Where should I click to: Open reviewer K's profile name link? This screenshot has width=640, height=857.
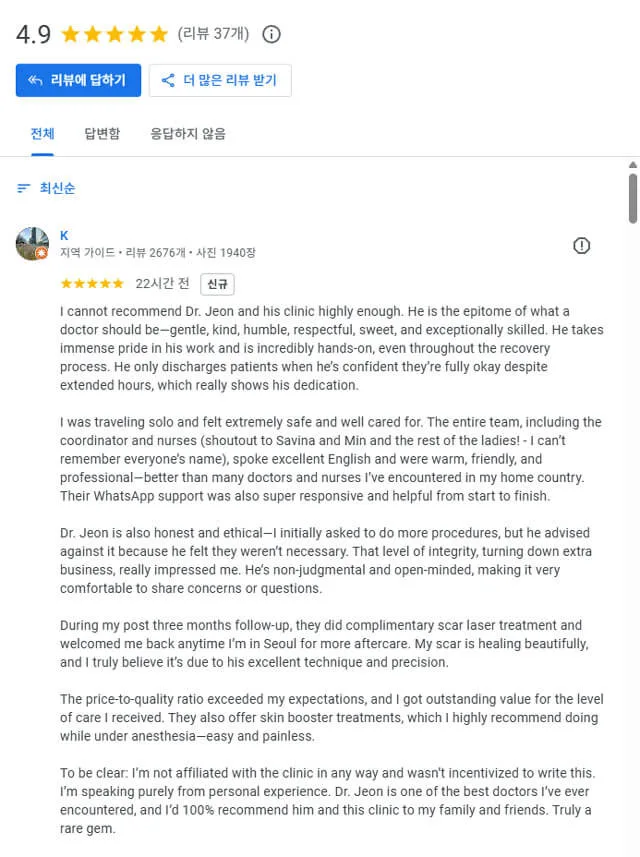(64, 236)
